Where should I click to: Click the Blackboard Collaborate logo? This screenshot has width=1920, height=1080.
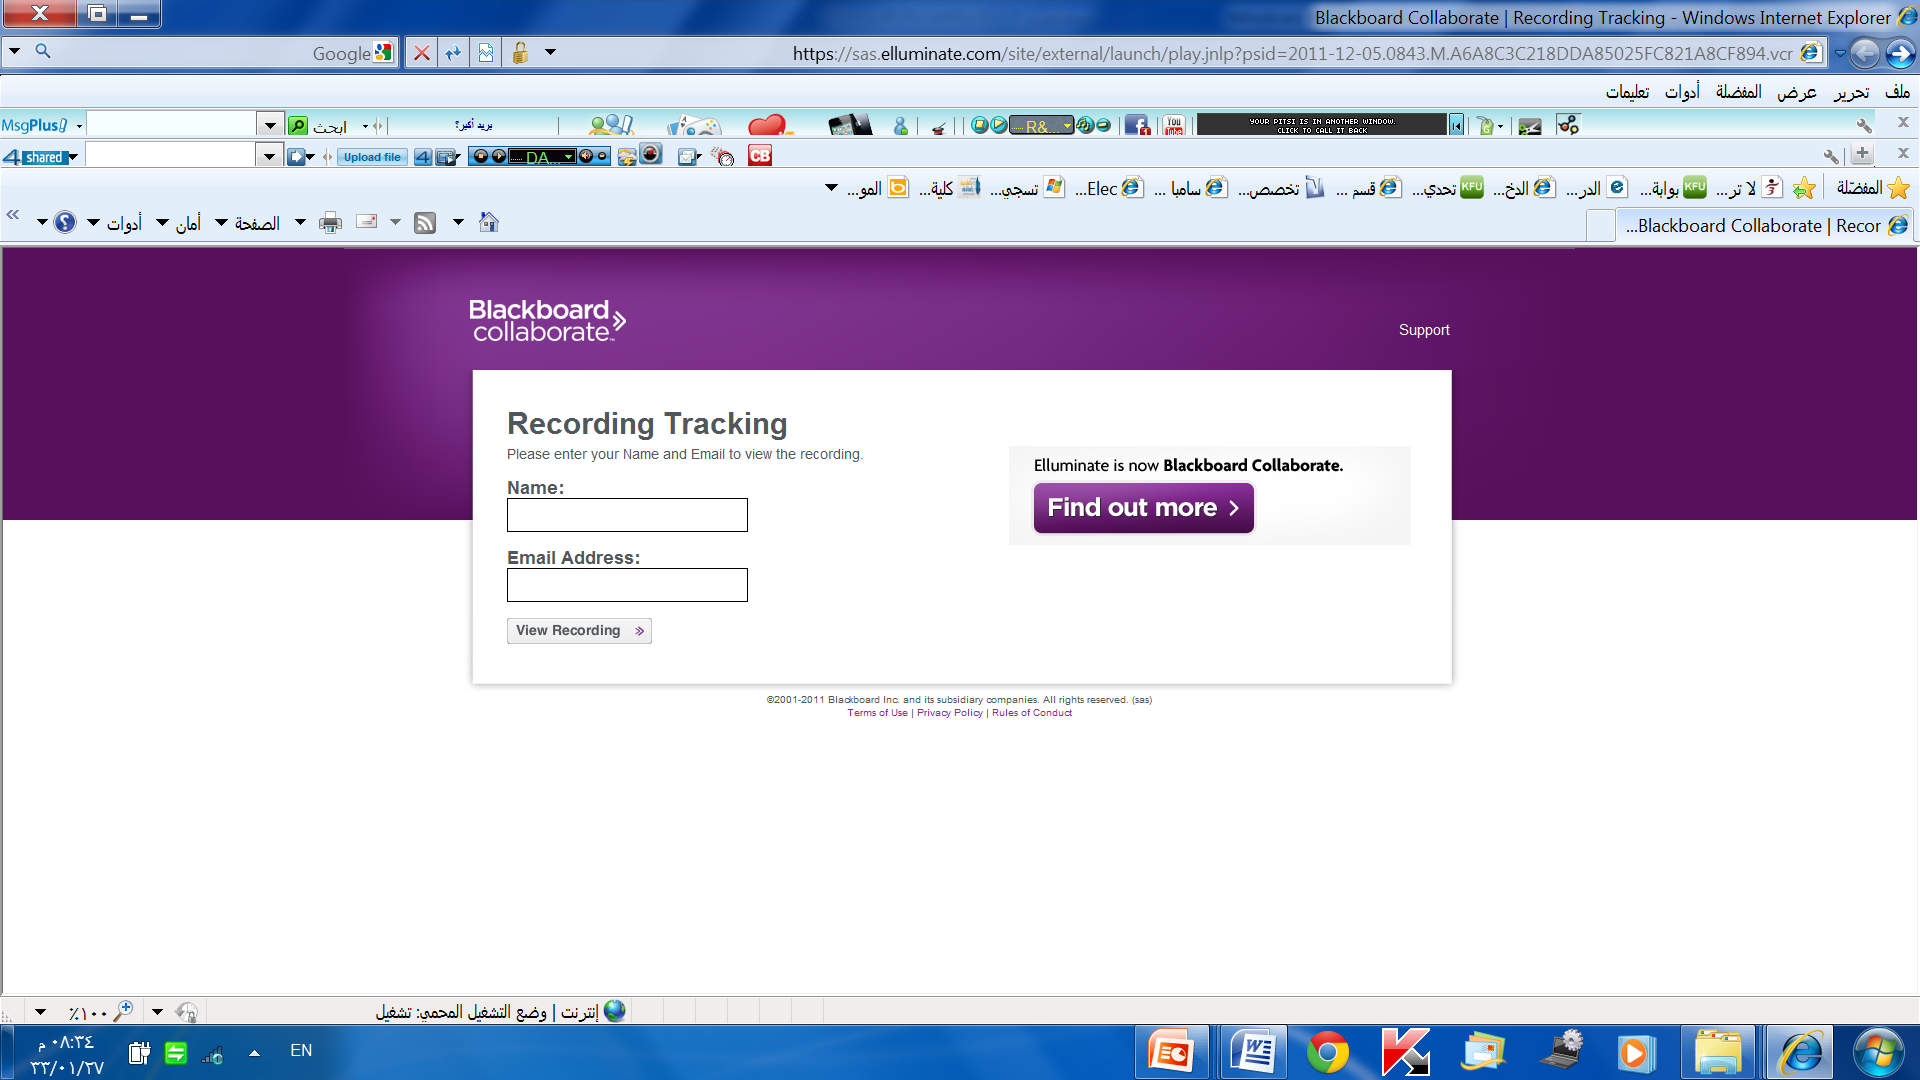click(548, 321)
